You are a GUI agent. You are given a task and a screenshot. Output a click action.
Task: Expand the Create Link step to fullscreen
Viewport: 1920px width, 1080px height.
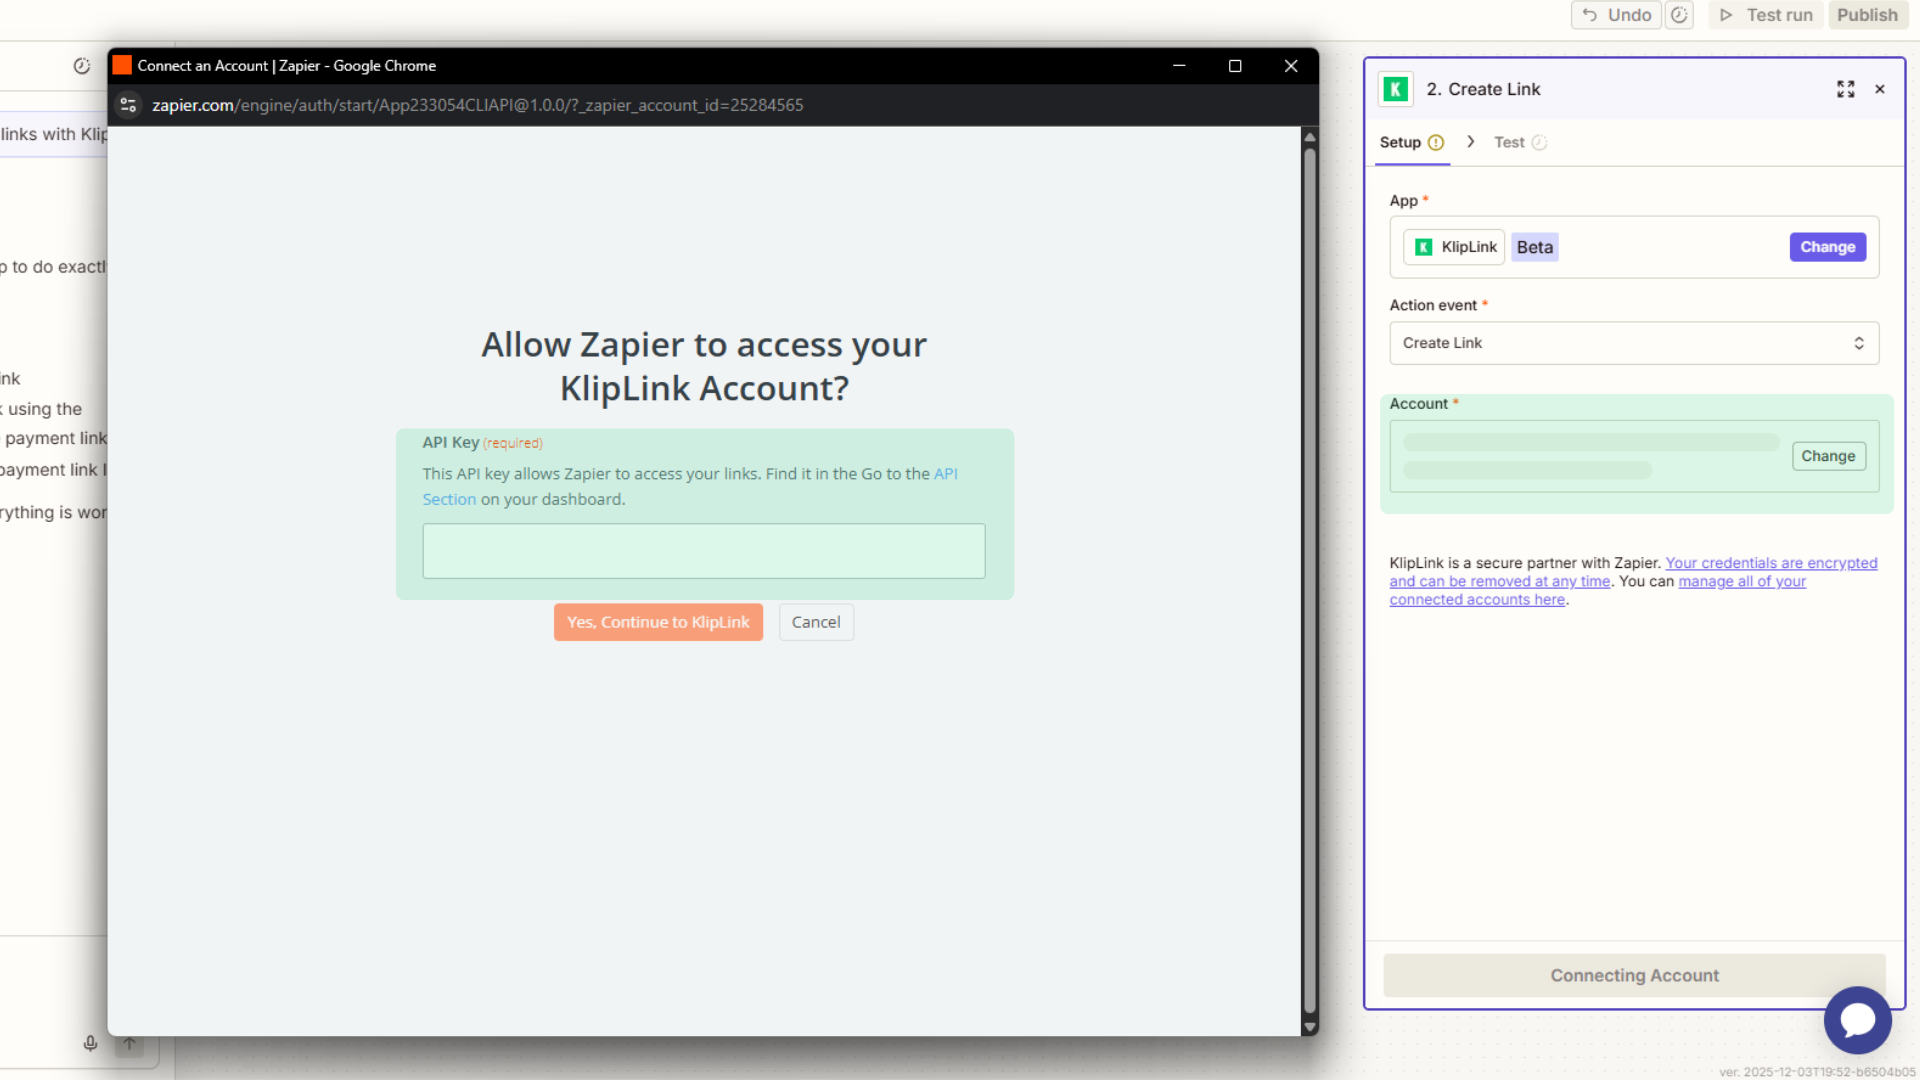pos(1845,89)
